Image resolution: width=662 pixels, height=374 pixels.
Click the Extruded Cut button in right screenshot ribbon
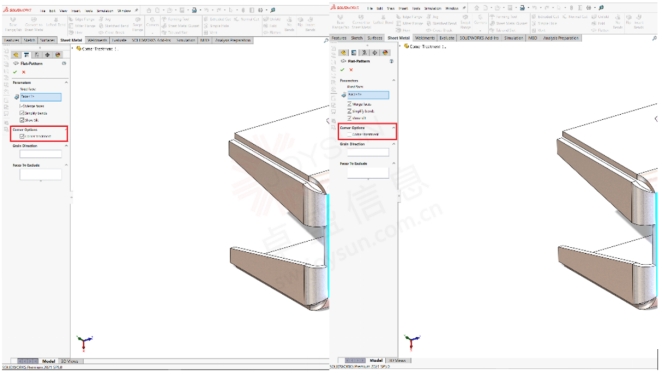pos(547,17)
